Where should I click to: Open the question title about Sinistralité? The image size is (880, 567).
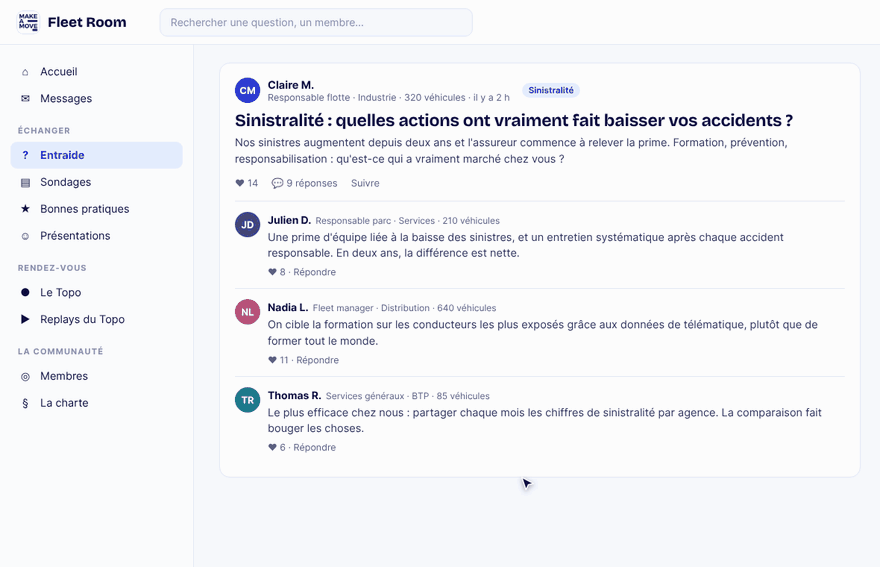click(514, 120)
